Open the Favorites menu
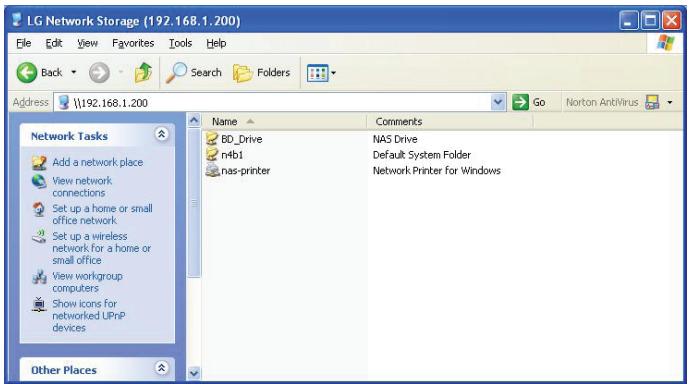Viewport: 690px width, 384px height. coord(133,43)
